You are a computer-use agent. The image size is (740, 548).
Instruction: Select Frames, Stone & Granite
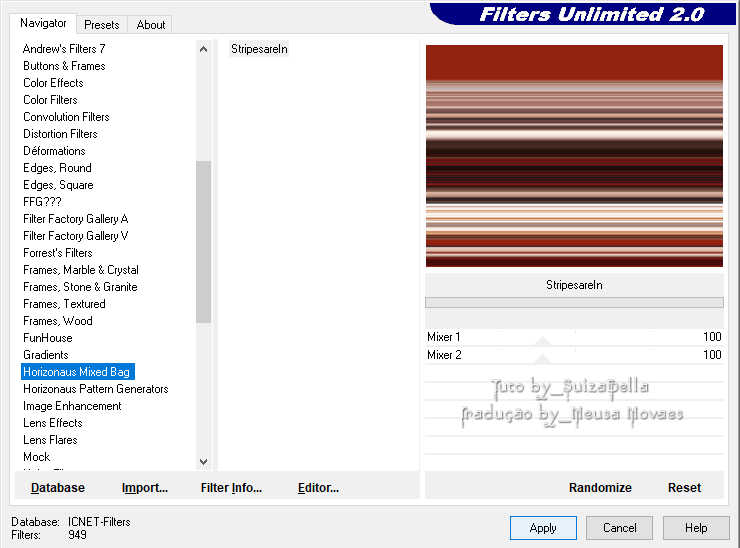[80, 287]
